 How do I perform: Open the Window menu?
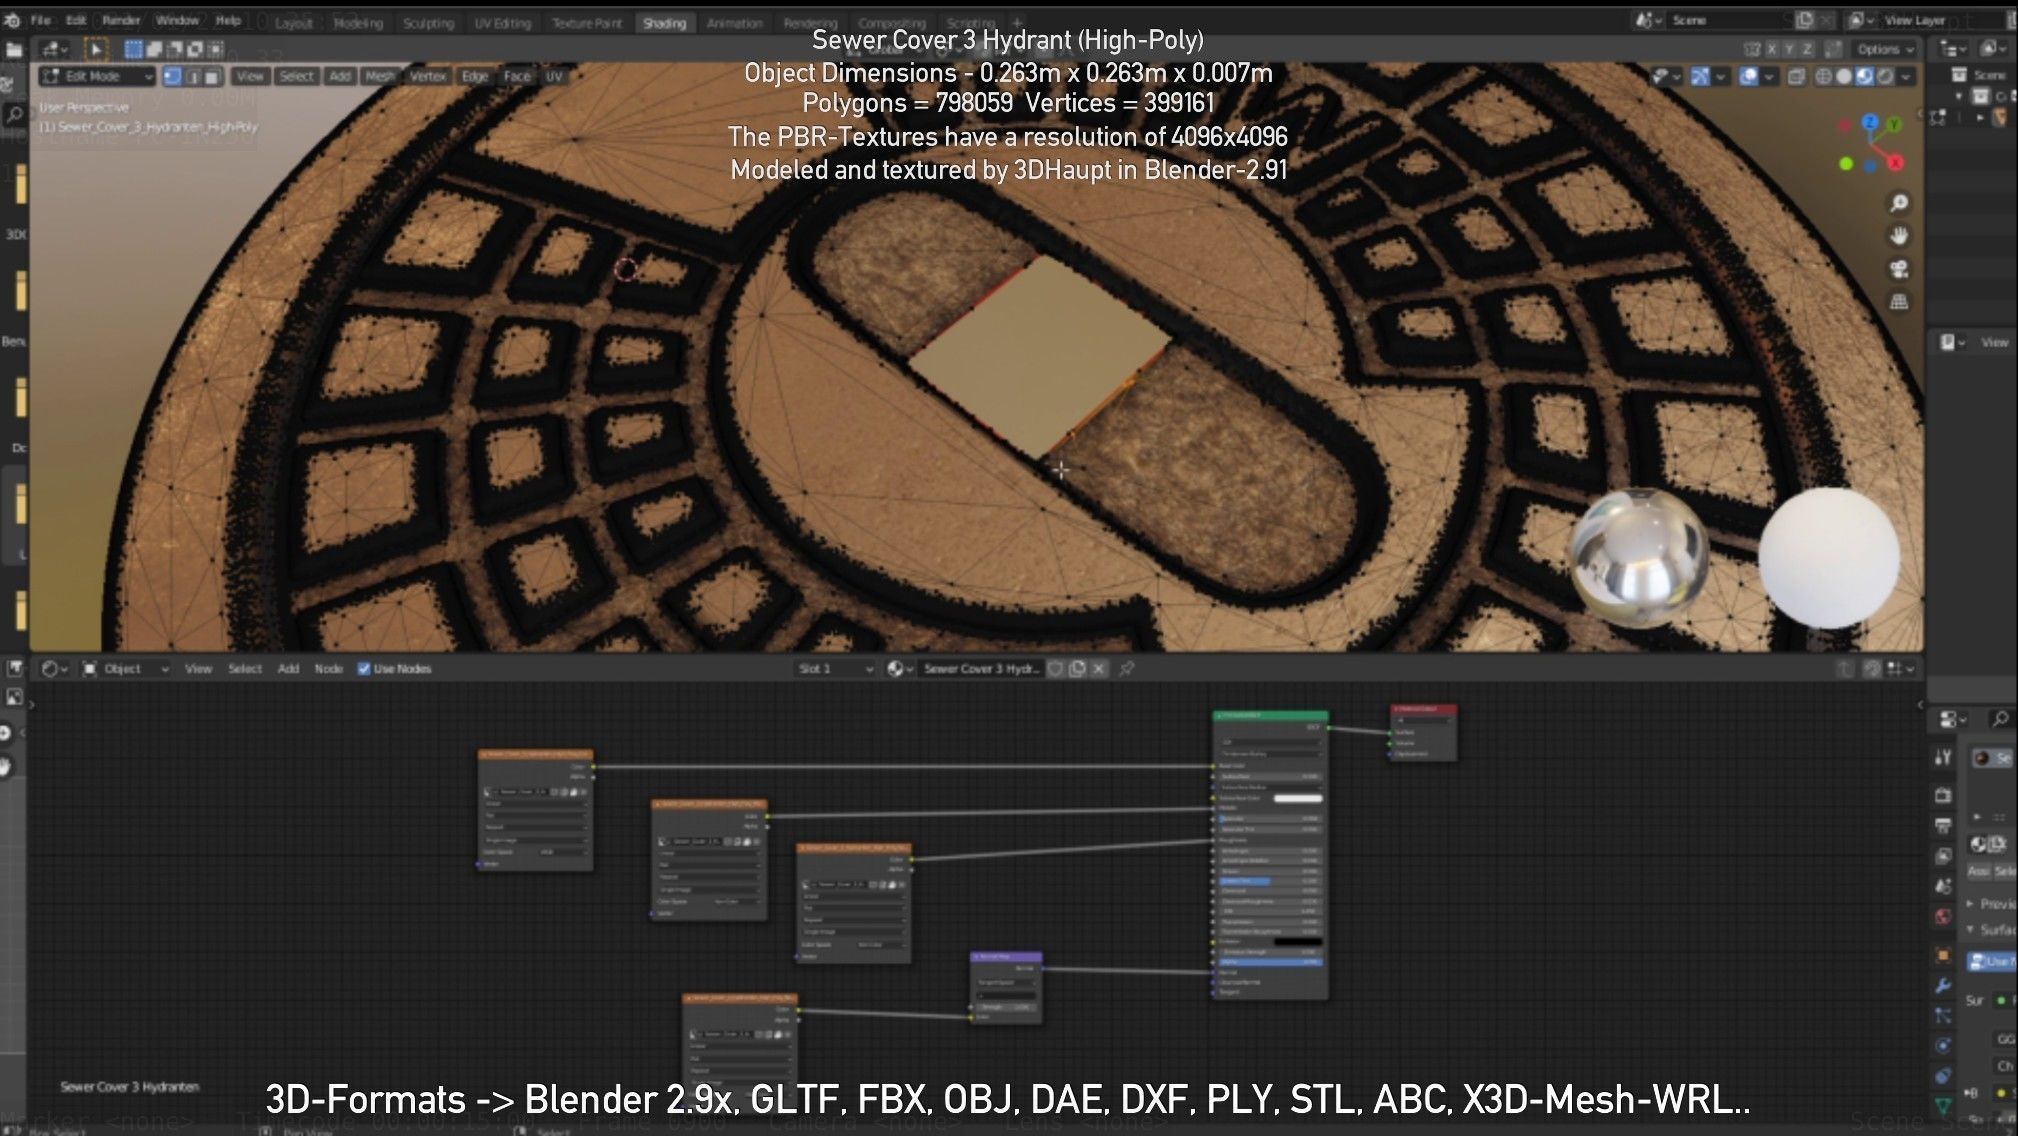click(x=177, y=20)
